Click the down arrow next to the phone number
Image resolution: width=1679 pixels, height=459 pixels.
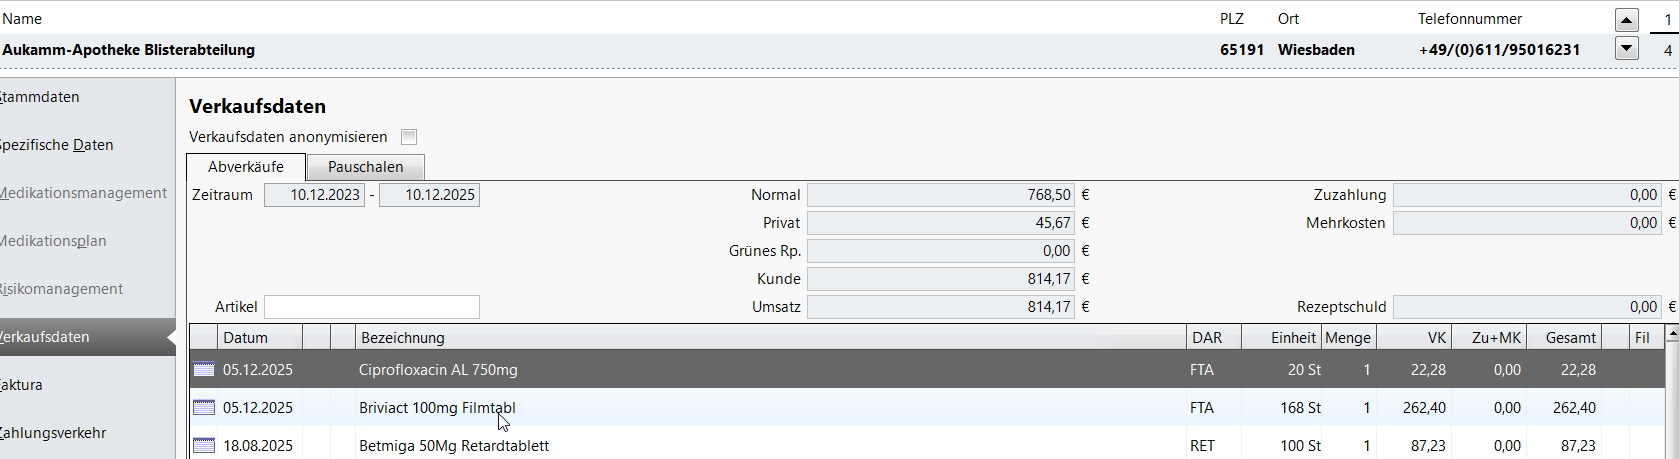pyautogui.click(x=1627, y=48)
